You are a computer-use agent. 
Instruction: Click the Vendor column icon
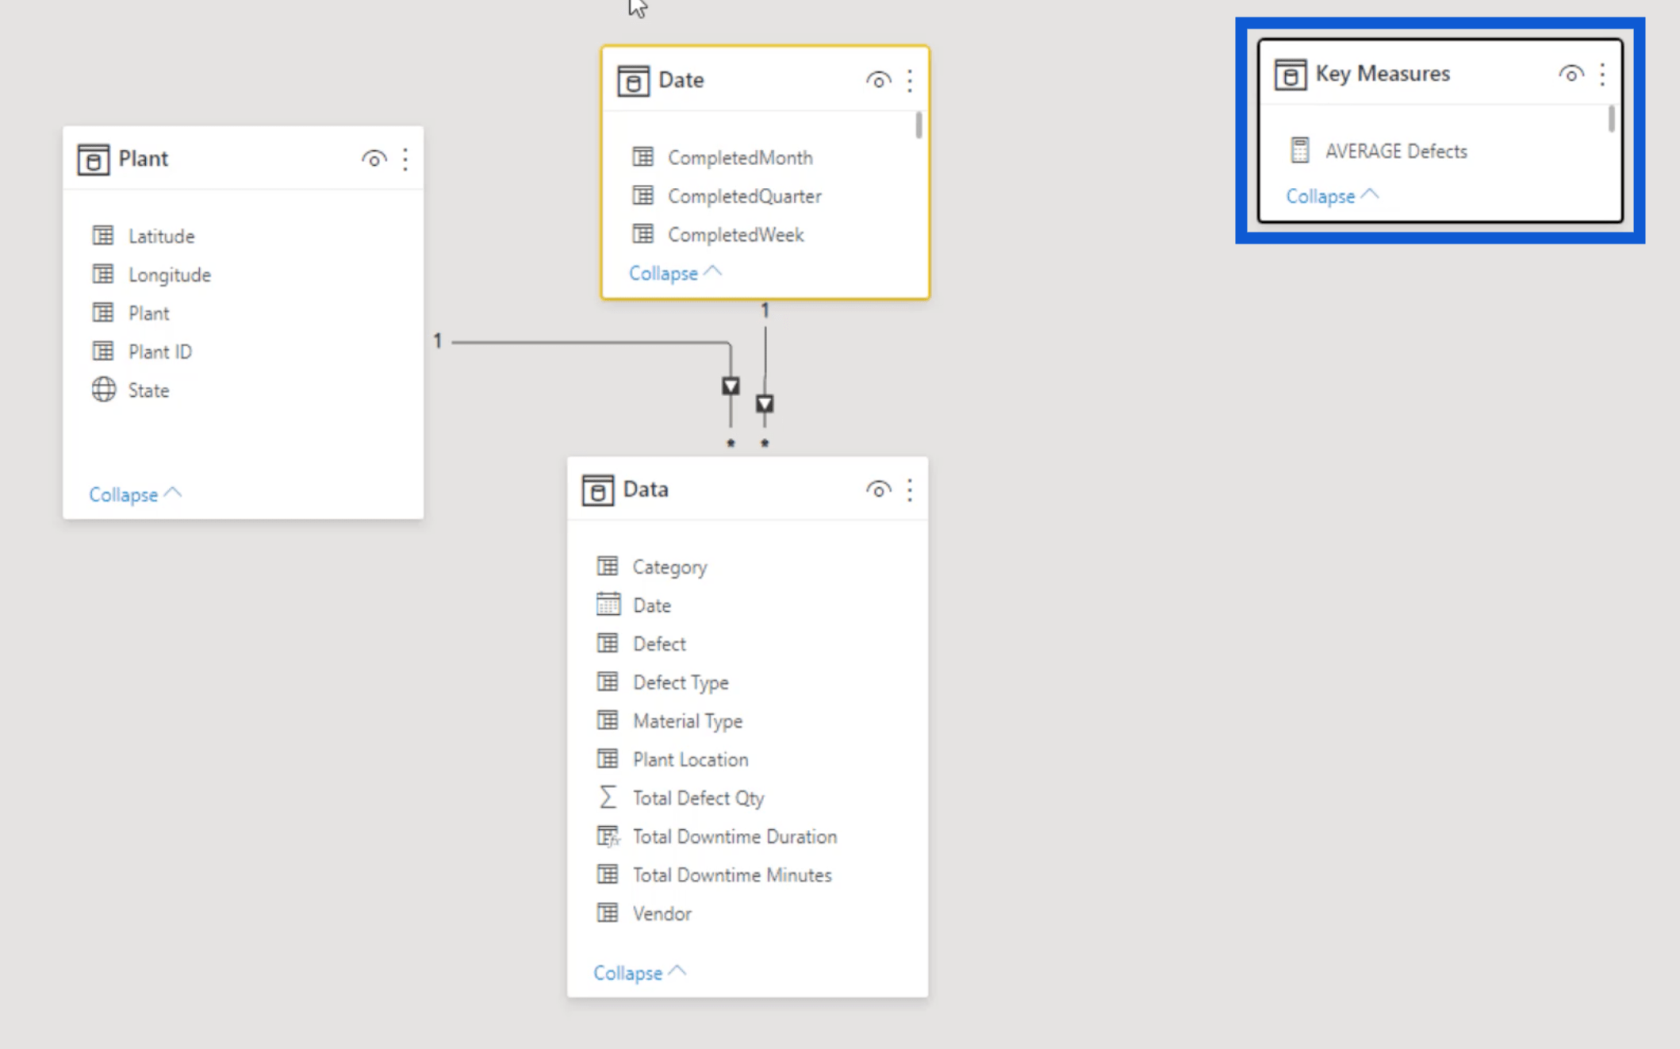pyautogui.click(x=608, y=913)
